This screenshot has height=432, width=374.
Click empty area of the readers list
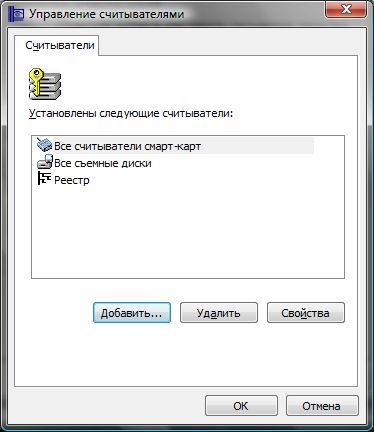pos(188,233)
